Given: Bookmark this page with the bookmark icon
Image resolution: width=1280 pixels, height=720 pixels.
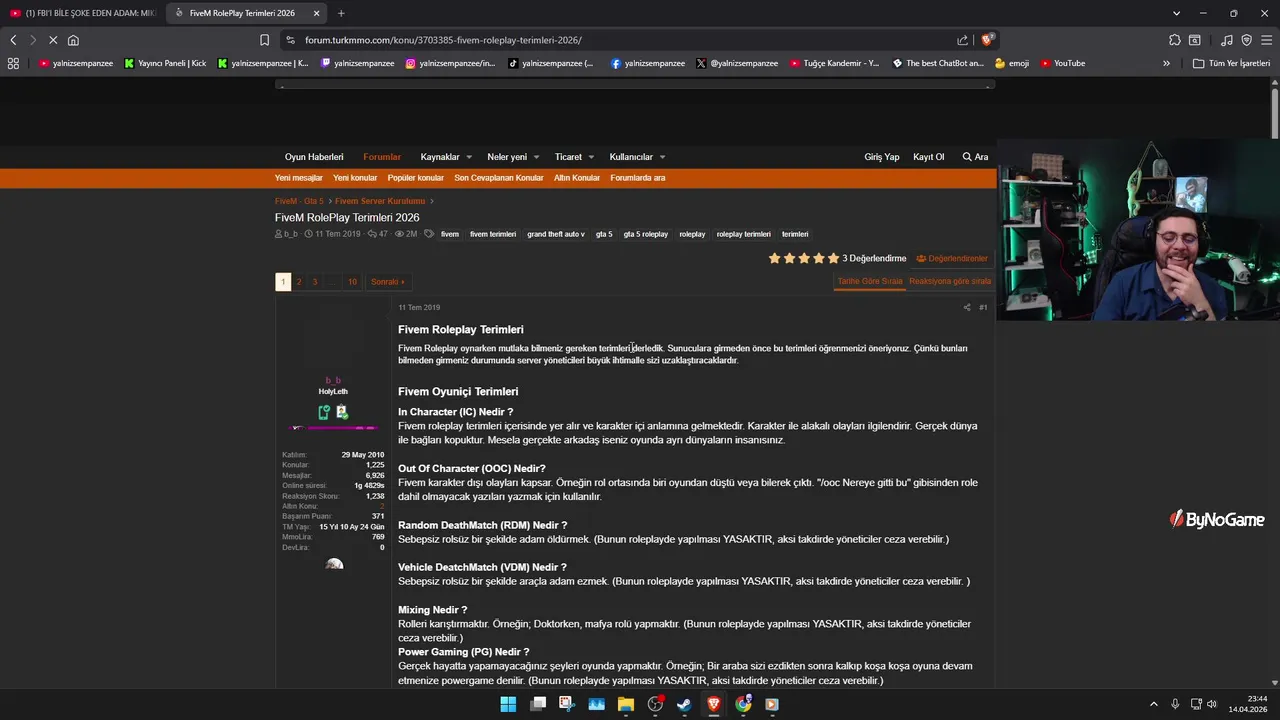Looking at the screenshot, I should pos(264,40).
